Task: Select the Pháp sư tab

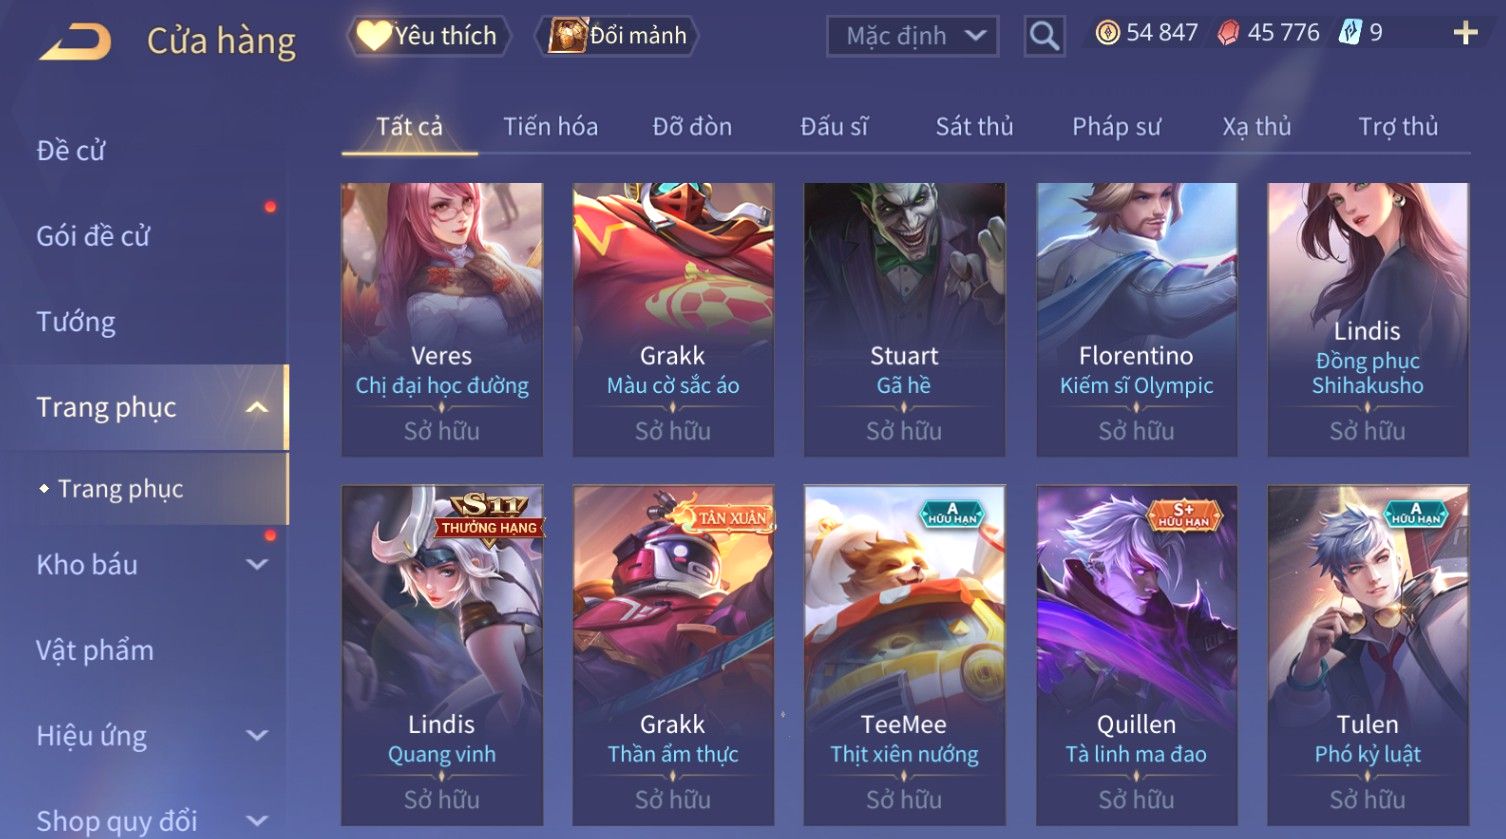Action: click(1116, 127)
